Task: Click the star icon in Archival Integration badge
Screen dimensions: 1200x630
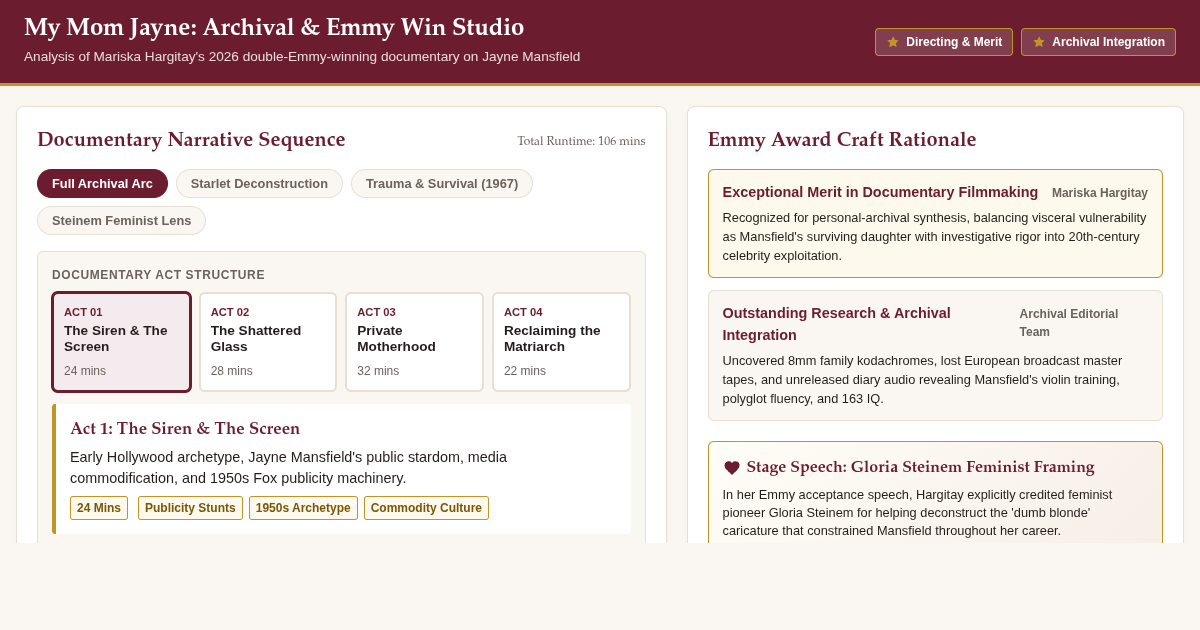Action: pos(1039,42)
